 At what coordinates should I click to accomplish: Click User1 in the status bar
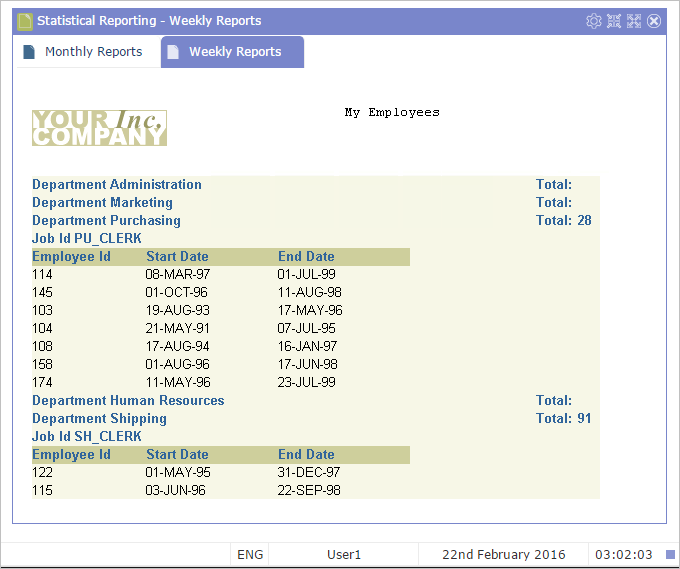pyautogui.click(x=344, y=555)
